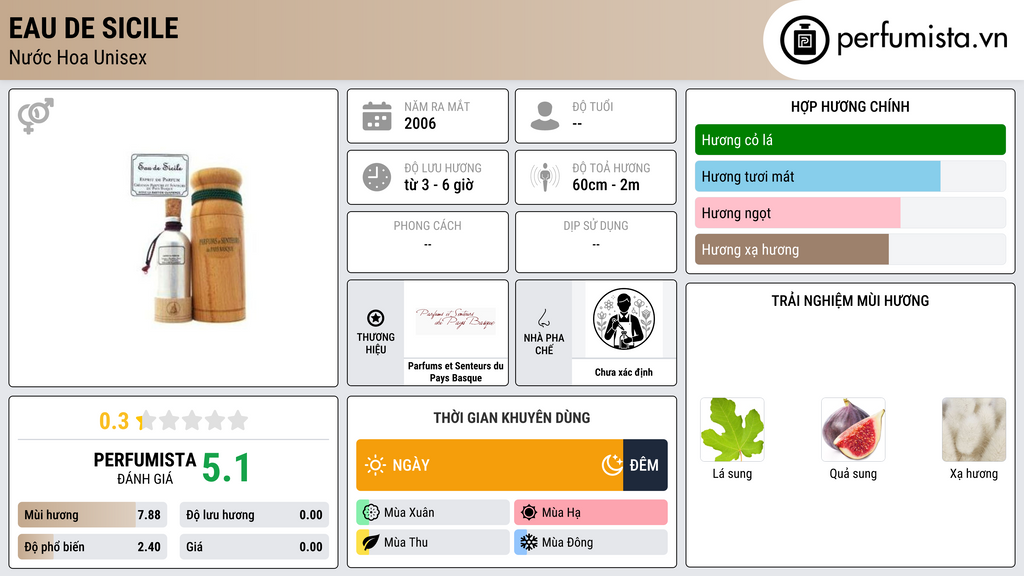1024x576 pixels.
Task: Click the Eau de Sicile bottle product image
Action: tap(189, 238)
